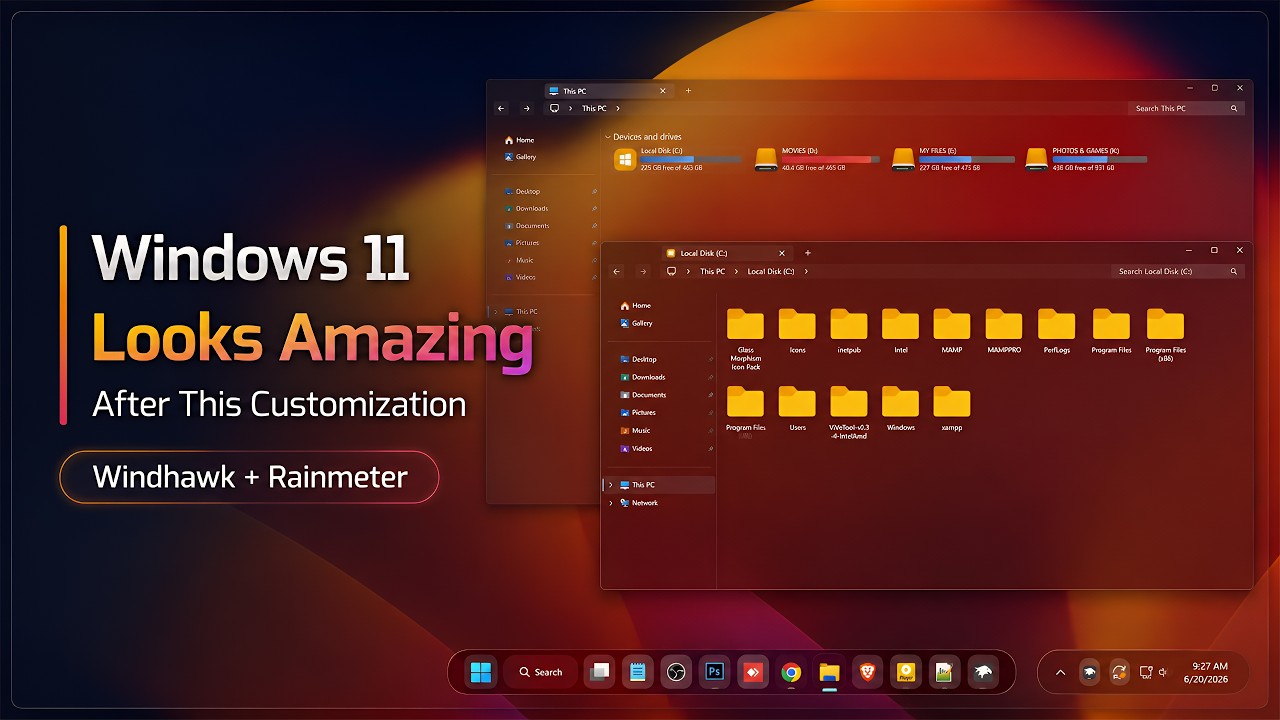Select Home in the This PC window sidebar
1280x720 pixels.
[x=520, y=140]
